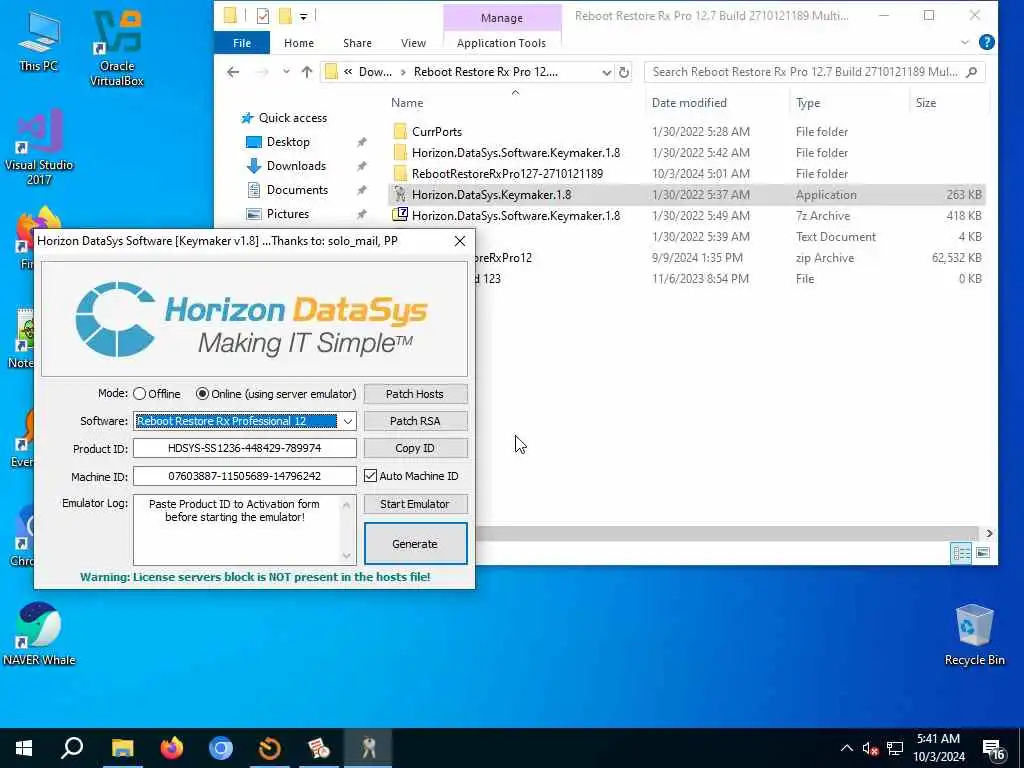The width and height of the screenshot is (1024, 768).
Task: Launch Chromium browser from taskbar
Action: (221, 748)
